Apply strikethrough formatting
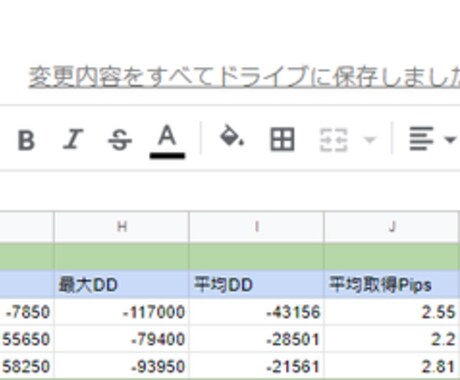460x380 pixels. point(120,140)
